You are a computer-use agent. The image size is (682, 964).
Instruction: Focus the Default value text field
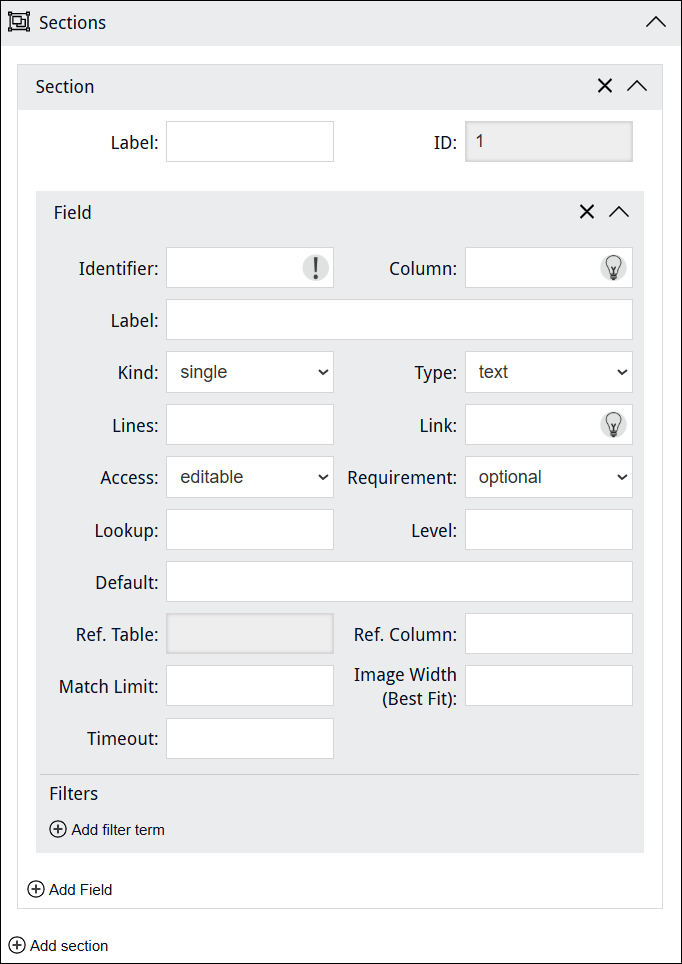[x=399, y=581]
